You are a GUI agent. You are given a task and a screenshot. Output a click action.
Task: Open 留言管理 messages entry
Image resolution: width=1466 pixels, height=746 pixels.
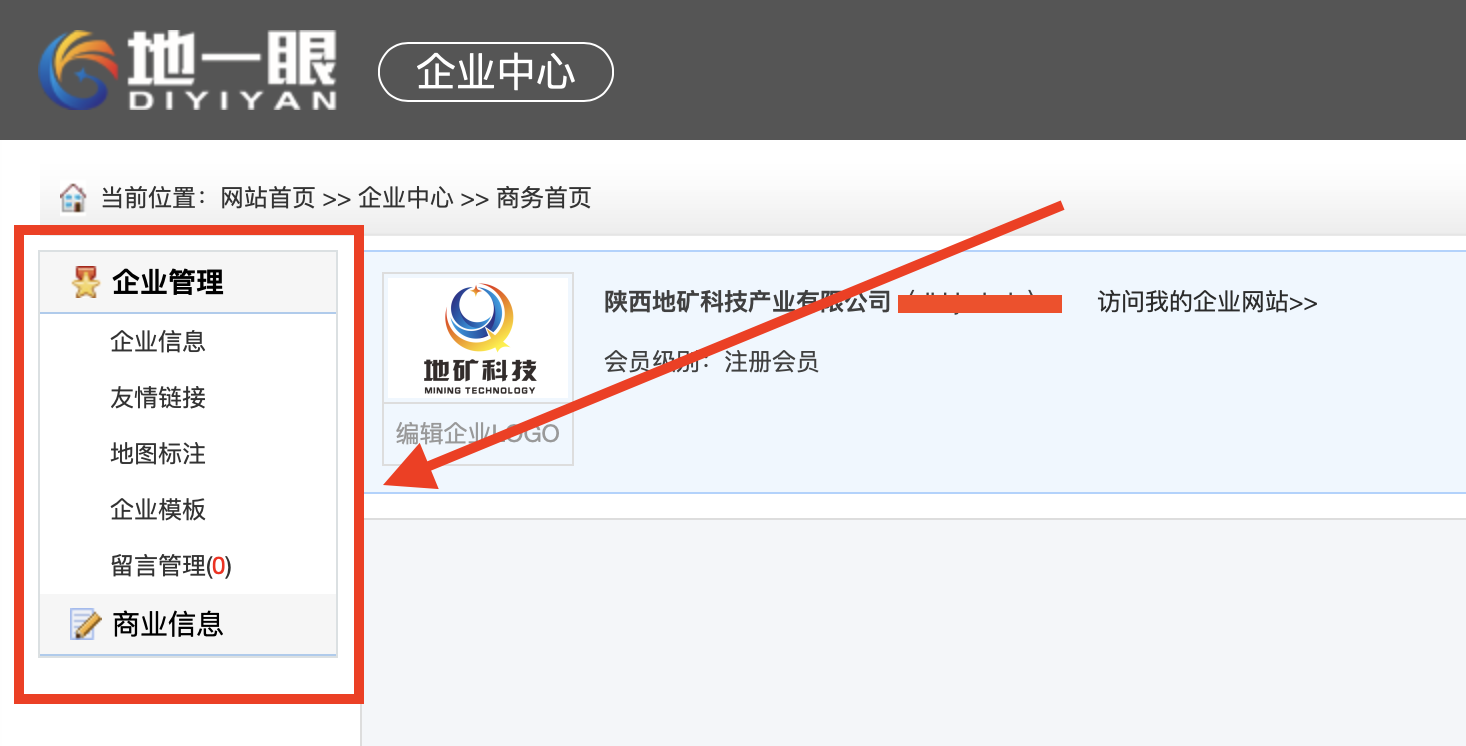171,567
